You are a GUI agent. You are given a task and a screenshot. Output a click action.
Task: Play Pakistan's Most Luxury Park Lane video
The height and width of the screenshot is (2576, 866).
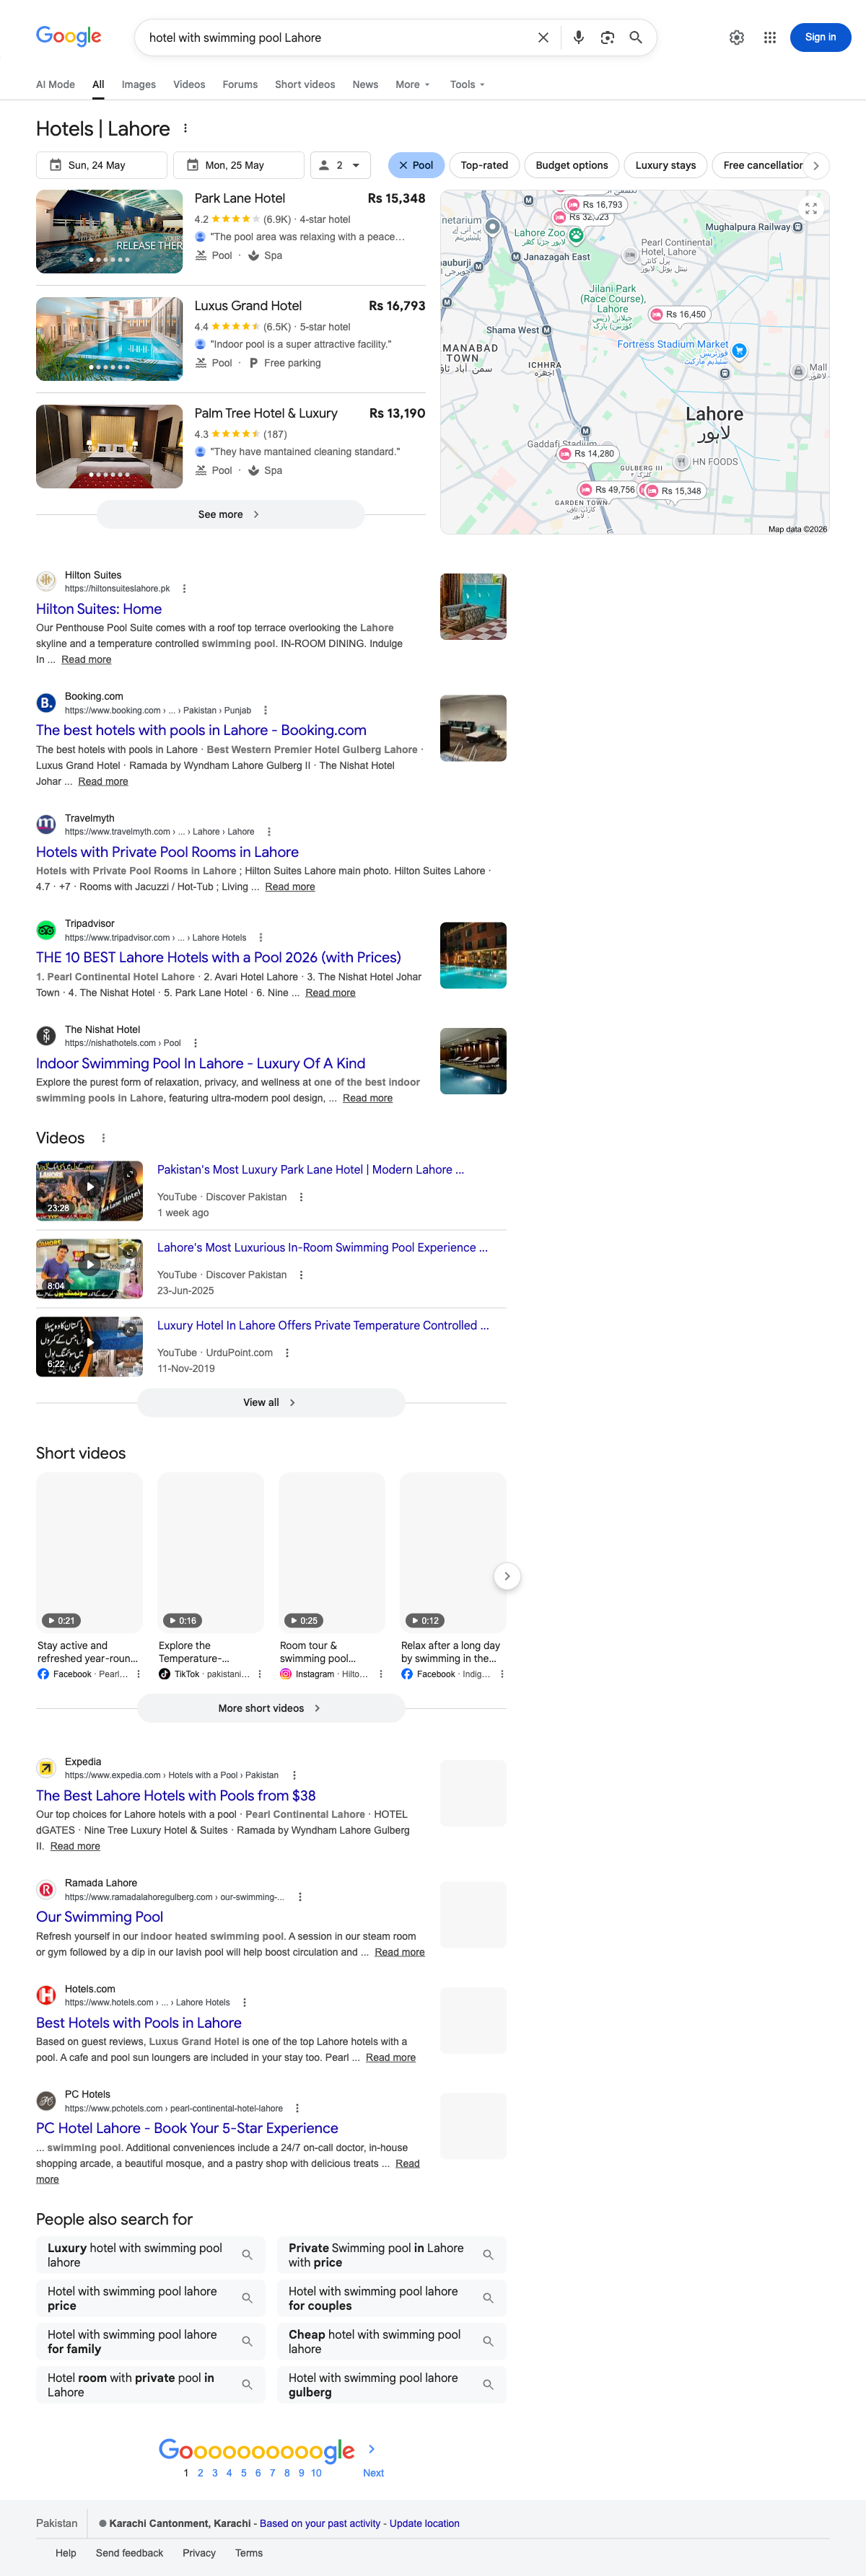pos(89,1191)
